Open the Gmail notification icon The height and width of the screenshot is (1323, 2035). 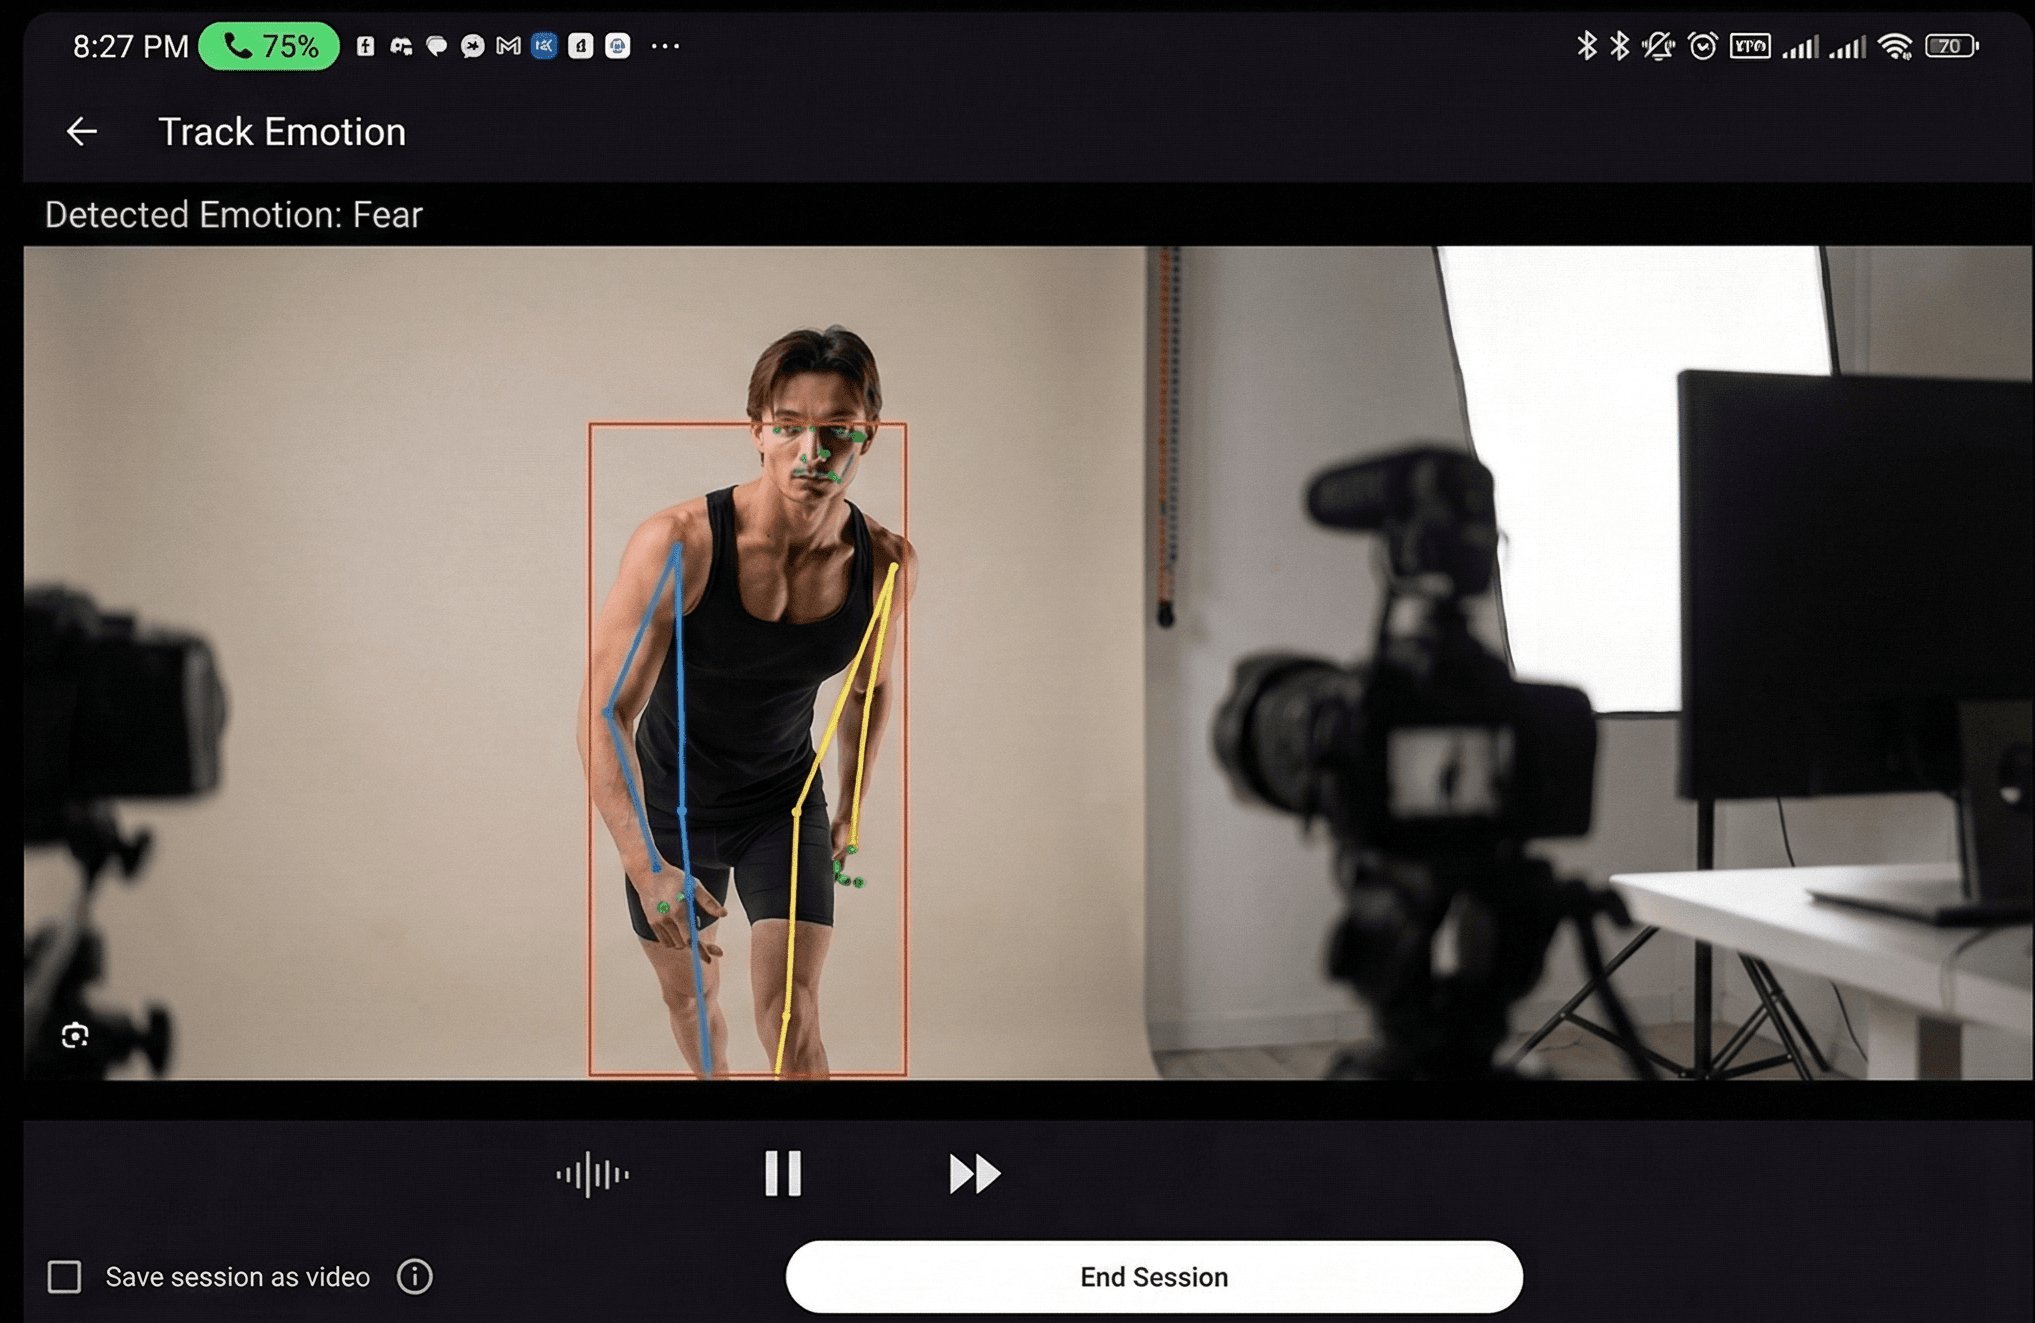[508, 46]
